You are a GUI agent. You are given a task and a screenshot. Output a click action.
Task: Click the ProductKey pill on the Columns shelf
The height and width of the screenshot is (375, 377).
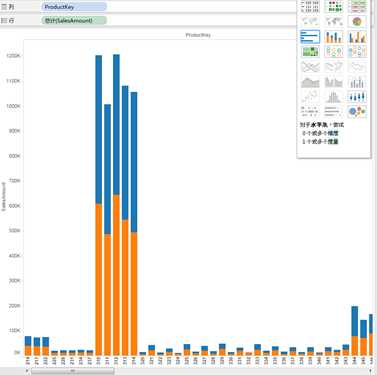pyautogui.click(x=74, y=7)
